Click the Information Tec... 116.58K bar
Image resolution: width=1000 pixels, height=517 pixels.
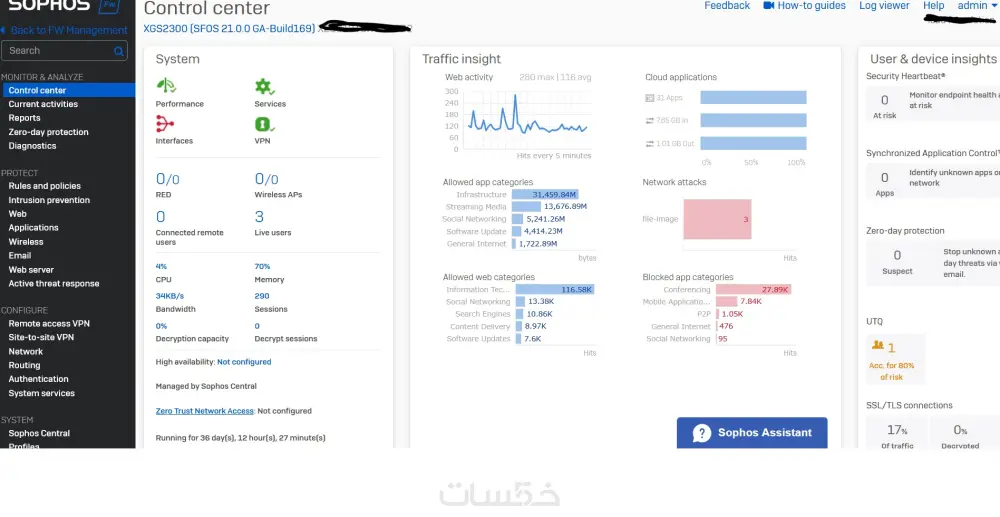555,289
